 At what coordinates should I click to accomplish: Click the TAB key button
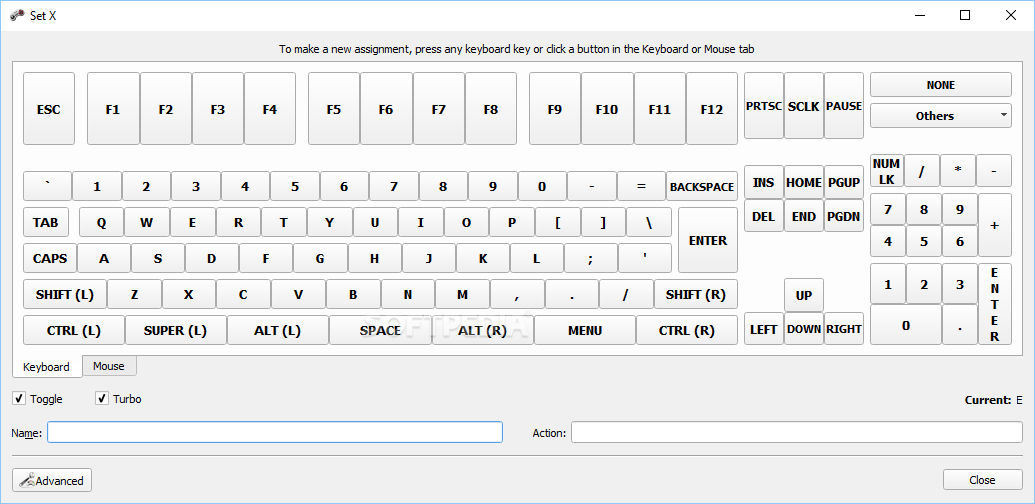[x=46, y=222]
